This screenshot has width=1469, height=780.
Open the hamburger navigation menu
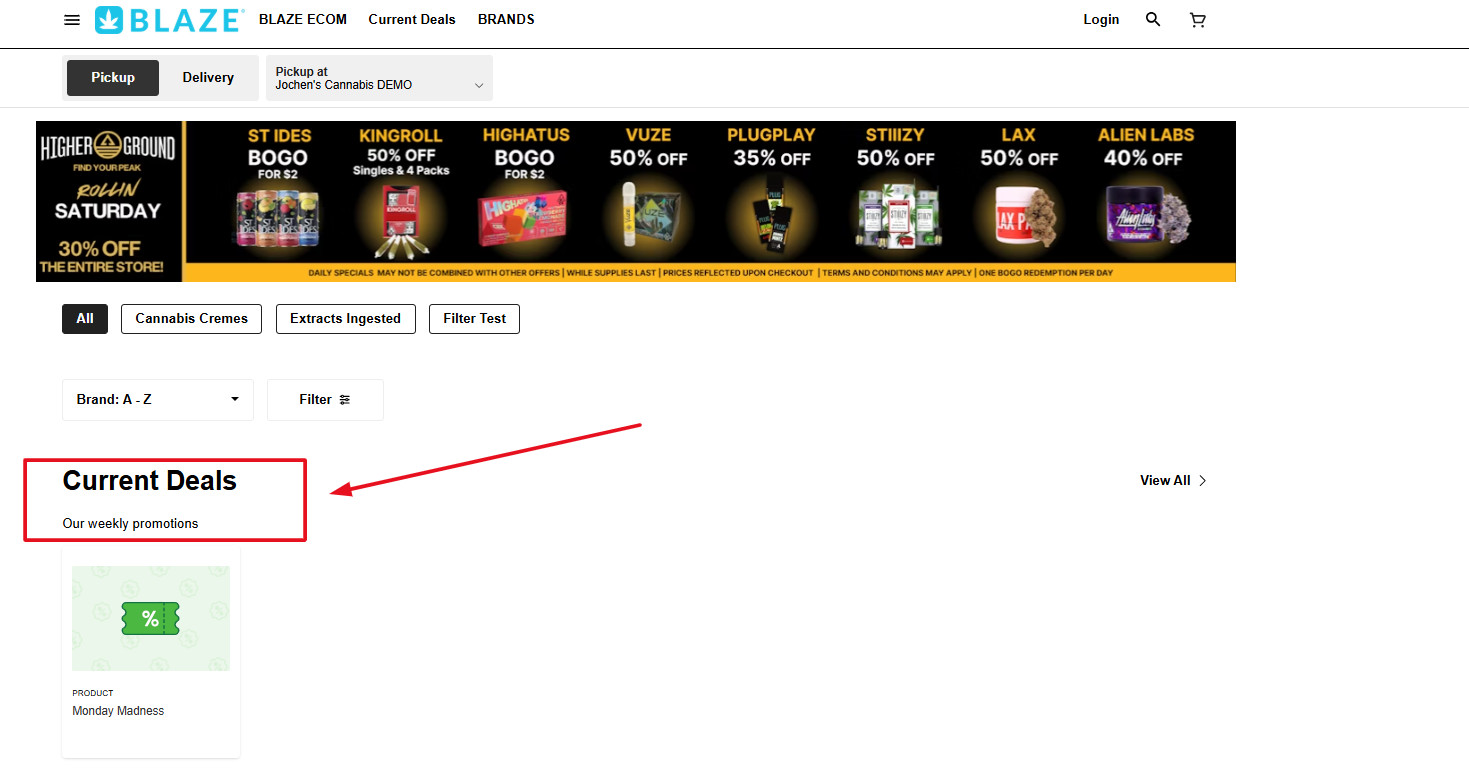coord(72,20)
